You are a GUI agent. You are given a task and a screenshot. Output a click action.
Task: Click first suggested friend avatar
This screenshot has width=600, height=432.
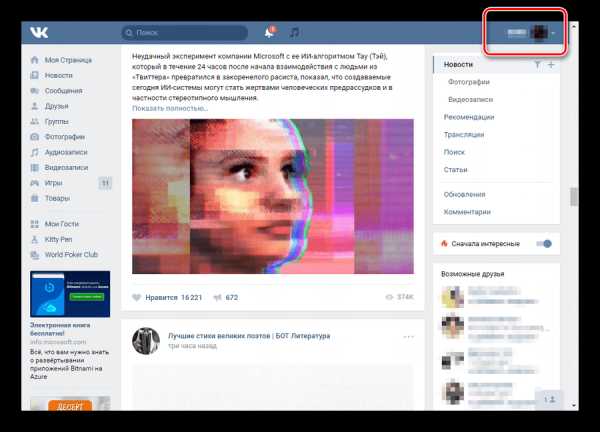[x=453, y=296]
